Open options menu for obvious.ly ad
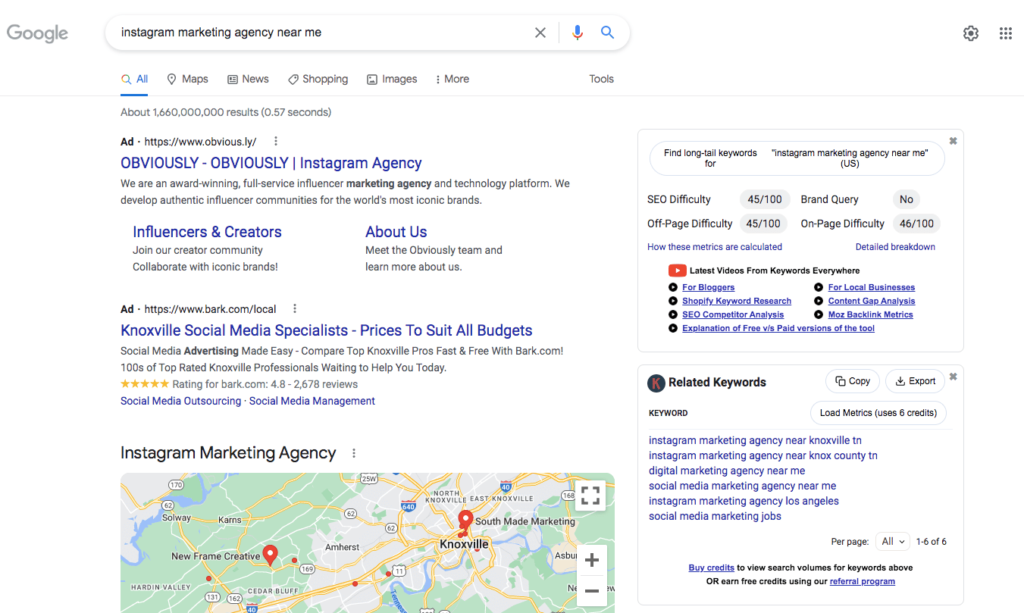This screenshot has height=613, width=1024. point(276,141)
